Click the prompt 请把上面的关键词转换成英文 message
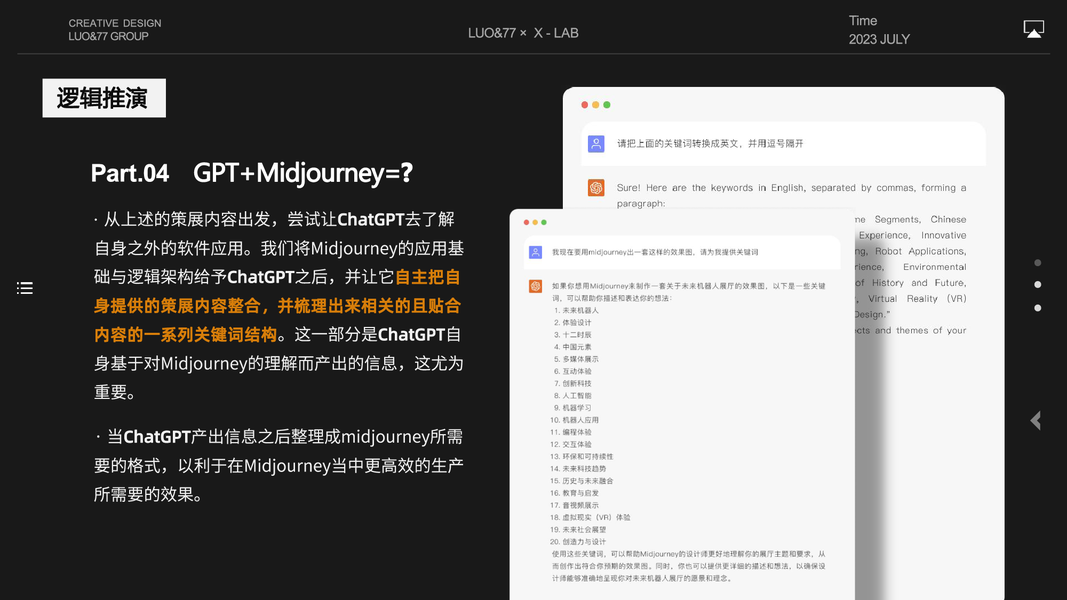 pos(710,144)
